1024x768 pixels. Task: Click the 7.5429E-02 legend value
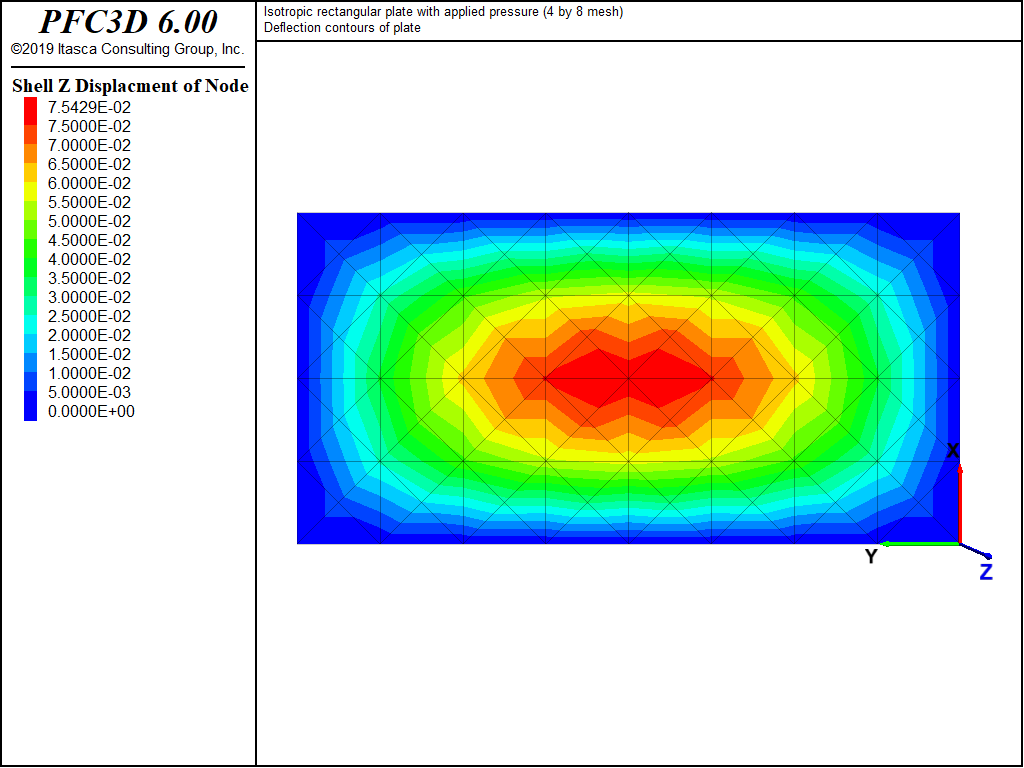(x=89, y=107)
